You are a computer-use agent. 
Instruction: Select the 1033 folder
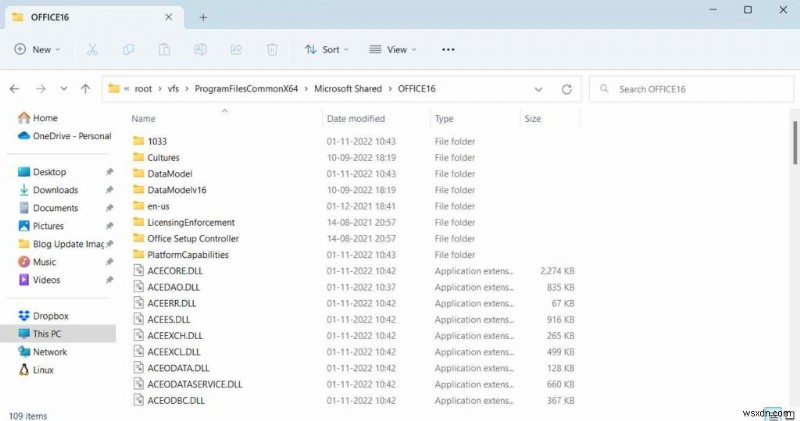click(x=353, y=141)
